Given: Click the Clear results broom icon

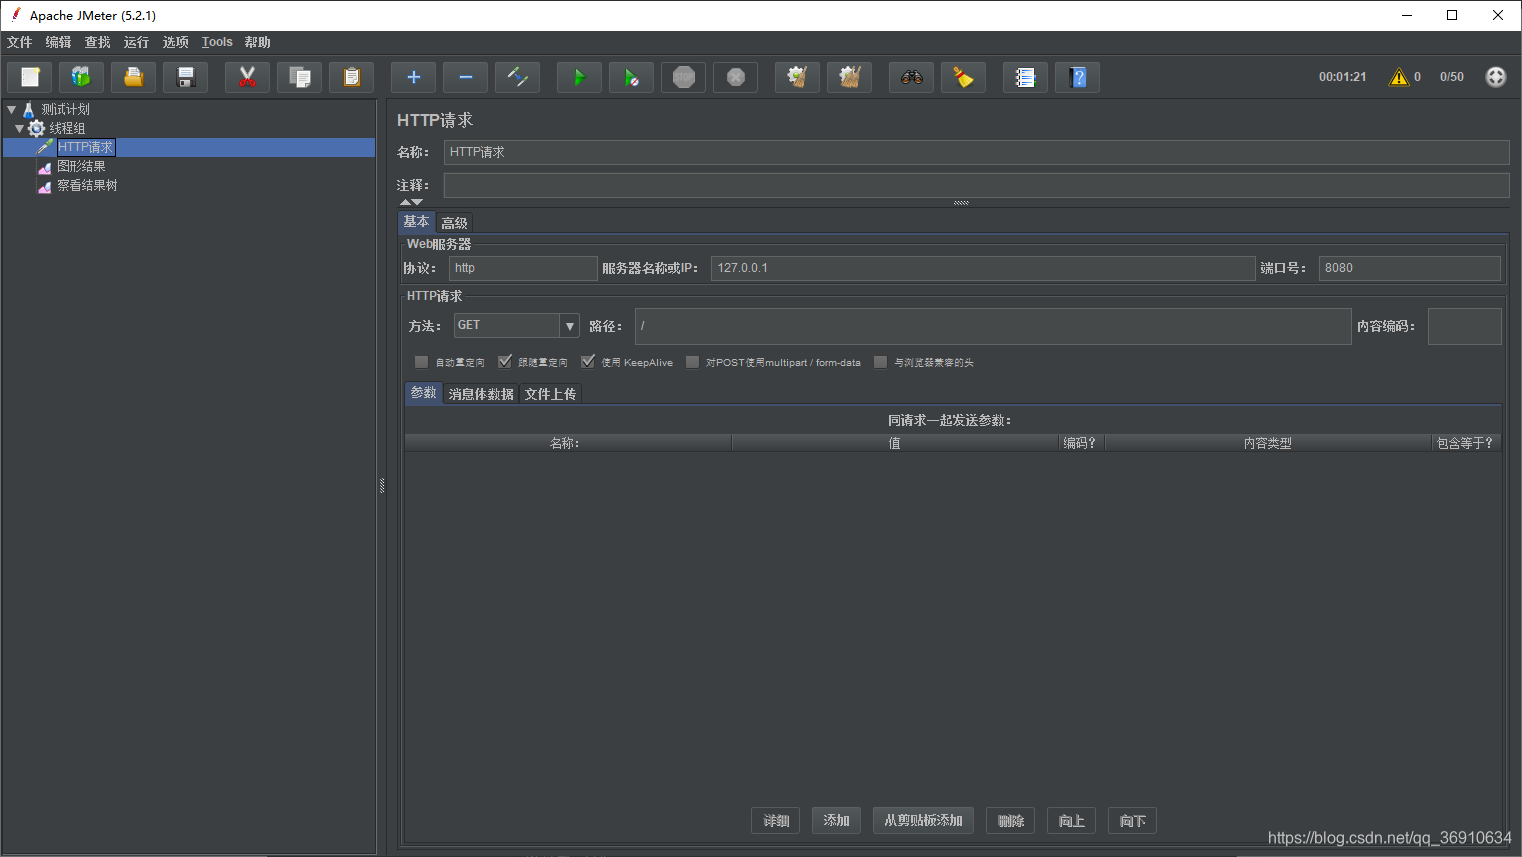Looking at the screenshot, I should pos(797,77).
